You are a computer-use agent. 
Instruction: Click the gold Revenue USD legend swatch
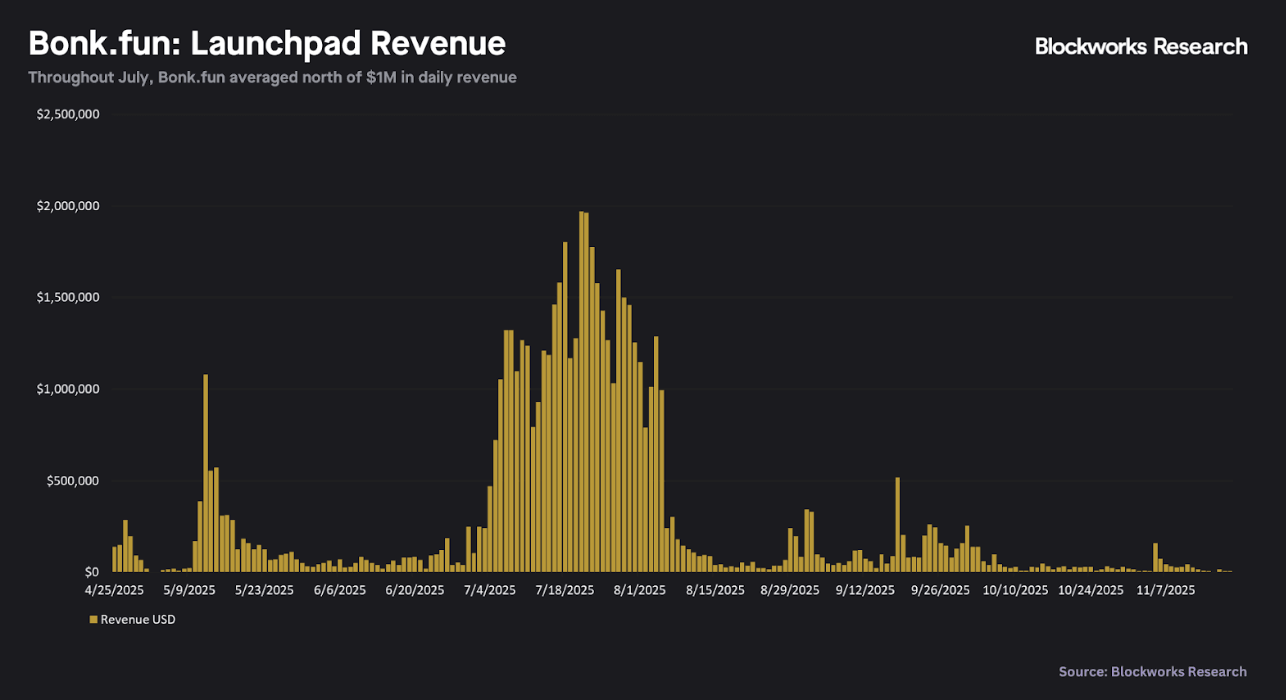click(x=93, y=620)
